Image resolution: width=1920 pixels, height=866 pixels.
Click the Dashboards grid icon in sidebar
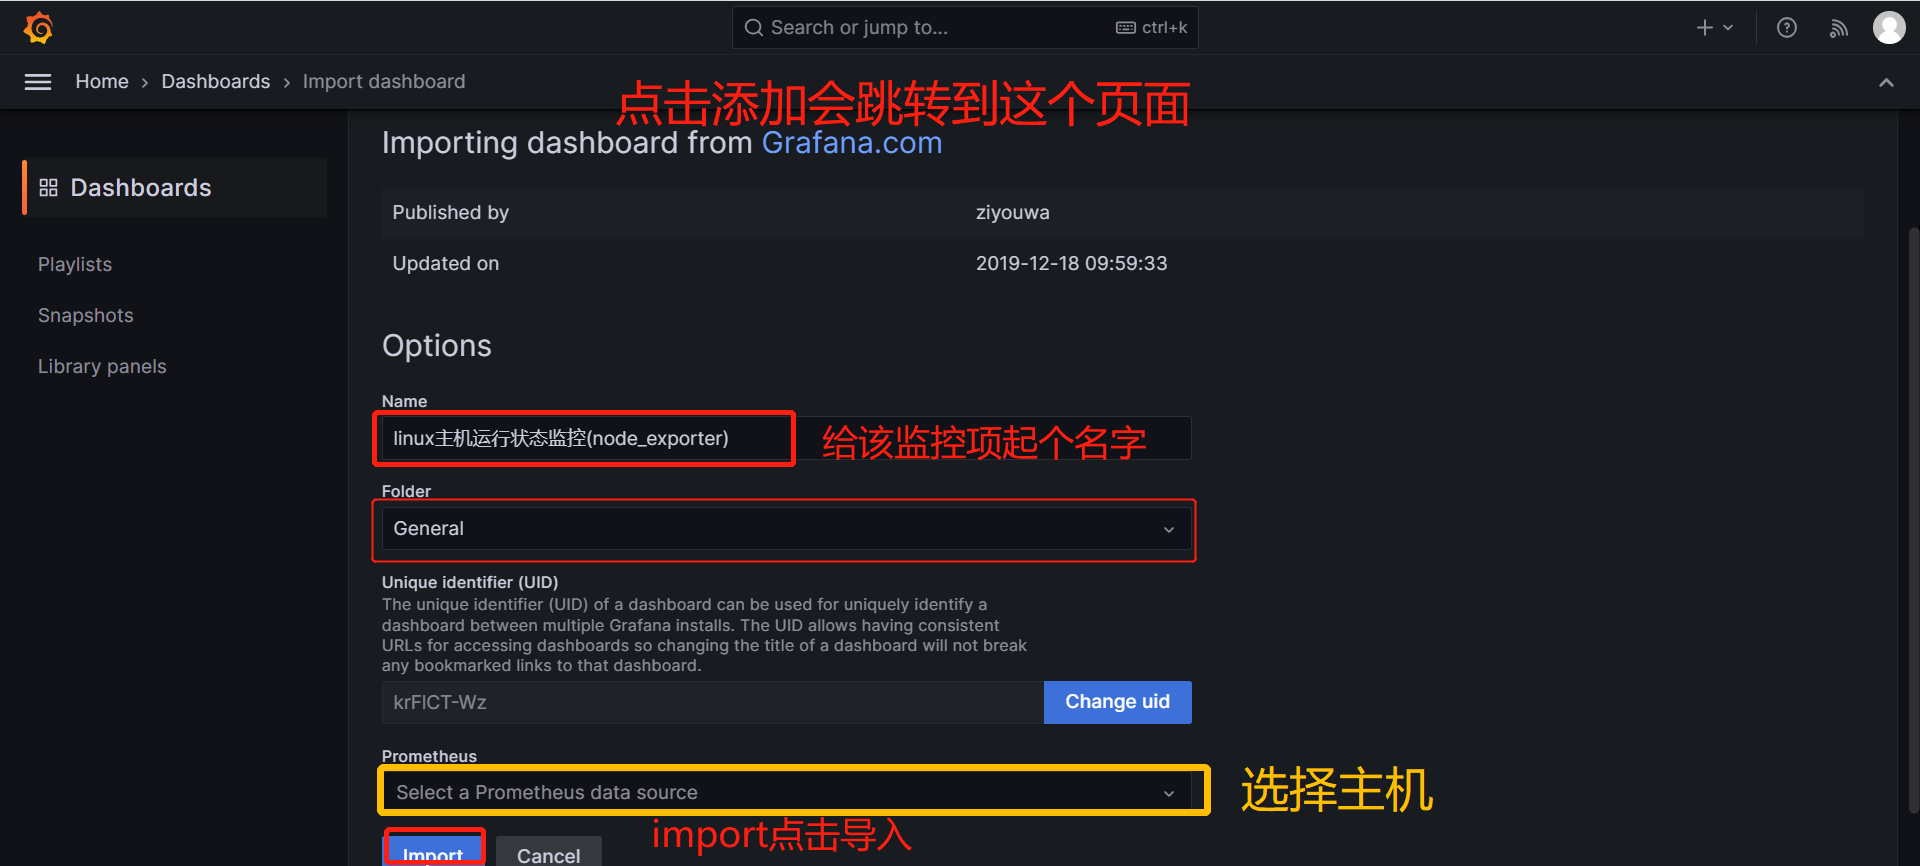(x=48, y=188)
